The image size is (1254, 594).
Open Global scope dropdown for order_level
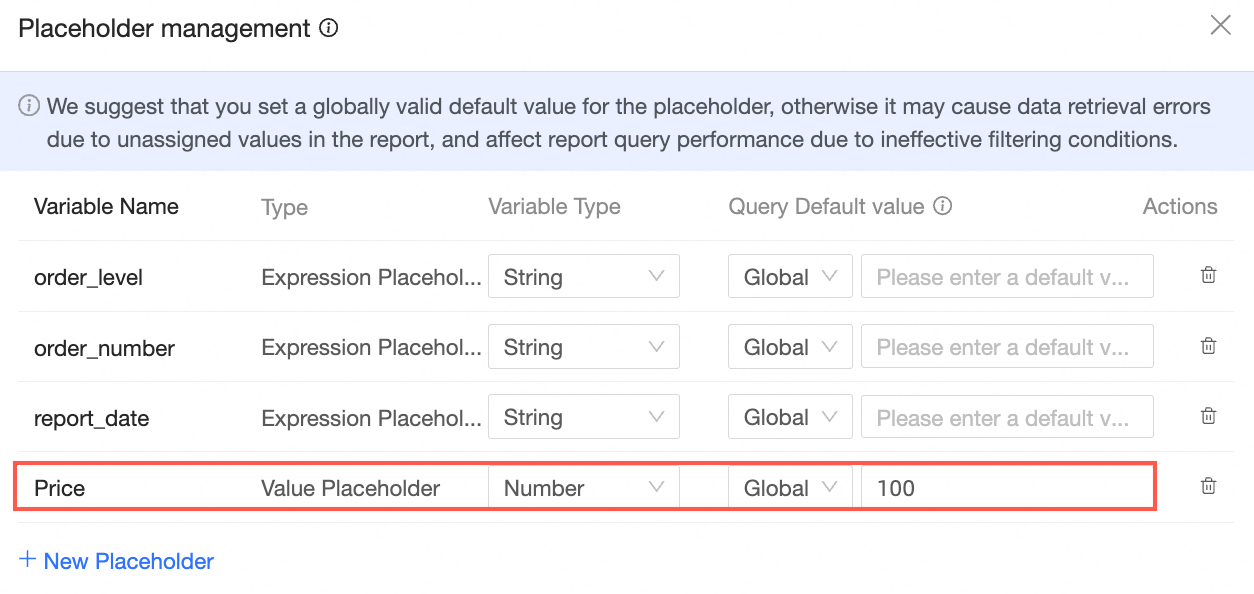tap(789, 277)
